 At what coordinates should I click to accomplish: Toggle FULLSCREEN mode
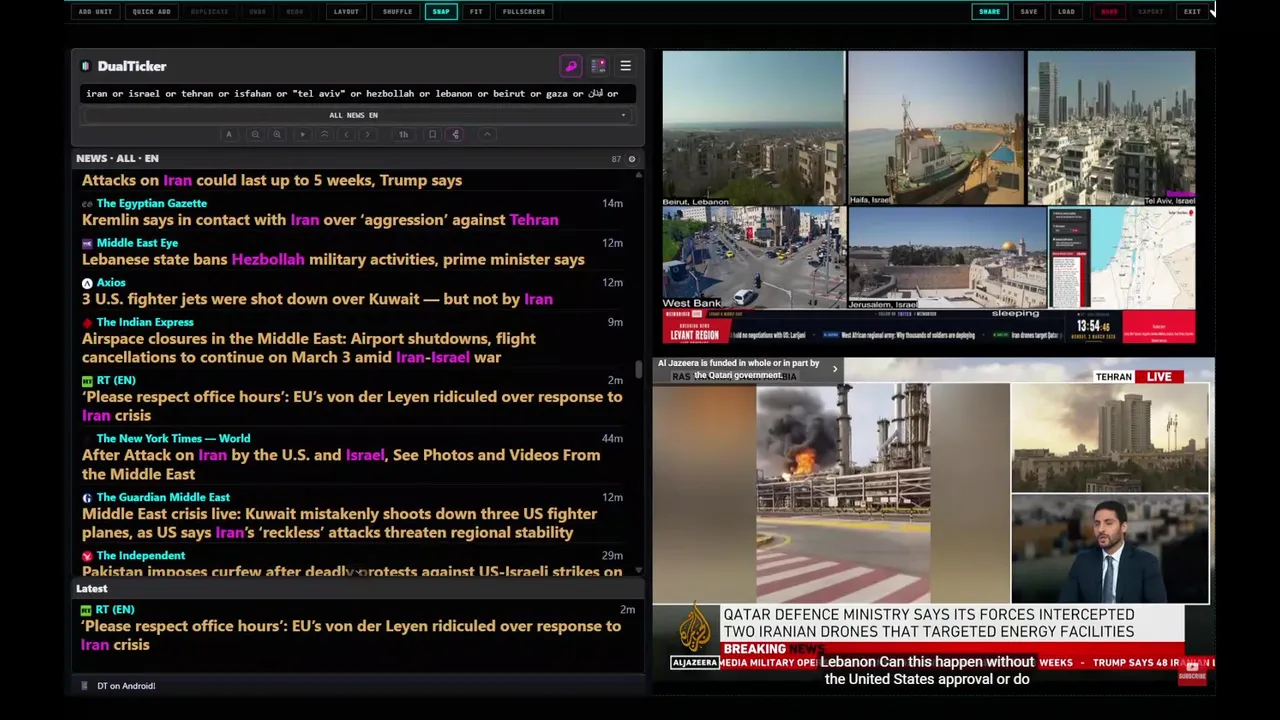[524, 12]
